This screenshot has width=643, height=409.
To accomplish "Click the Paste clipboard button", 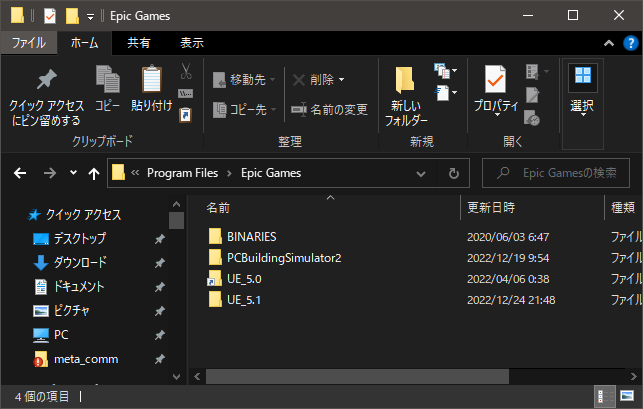I will [151, 89].
